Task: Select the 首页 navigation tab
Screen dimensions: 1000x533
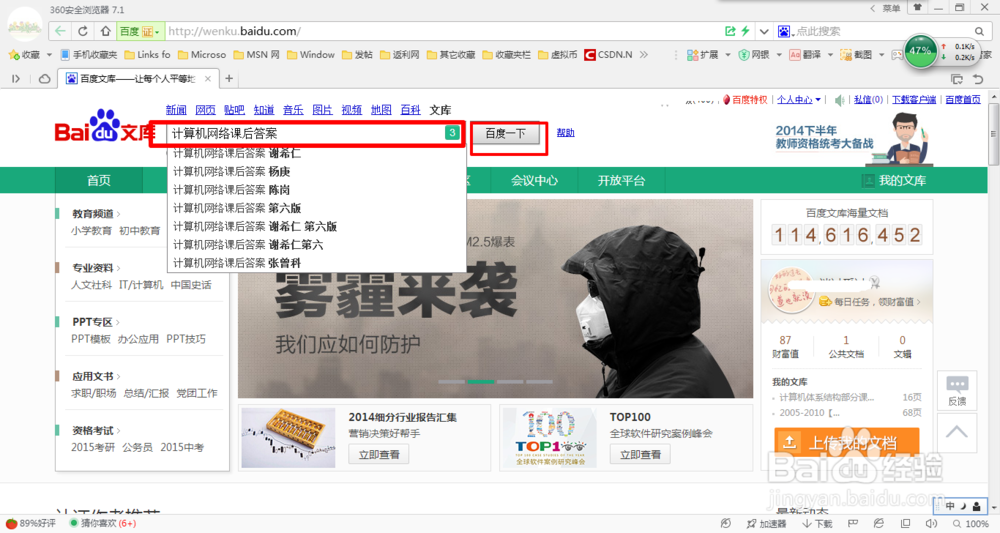Action: coord(99,180)
